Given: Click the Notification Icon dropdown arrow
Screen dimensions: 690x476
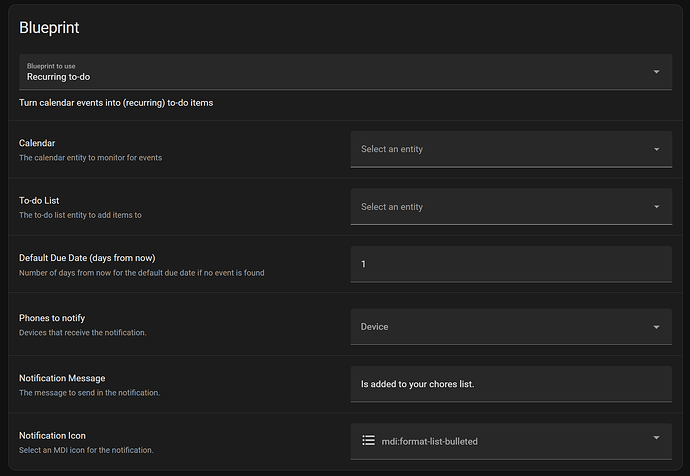Looking at the screenshot, I should click(x=656, y=438).
